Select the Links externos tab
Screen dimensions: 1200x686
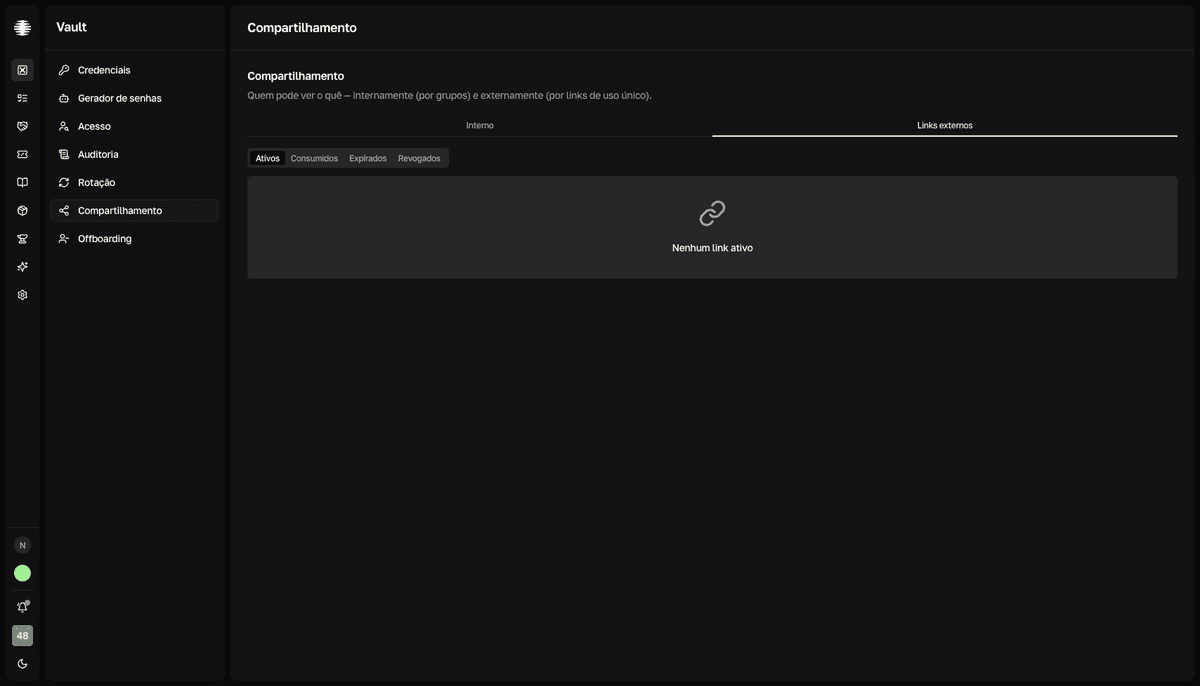coord(945,125)
